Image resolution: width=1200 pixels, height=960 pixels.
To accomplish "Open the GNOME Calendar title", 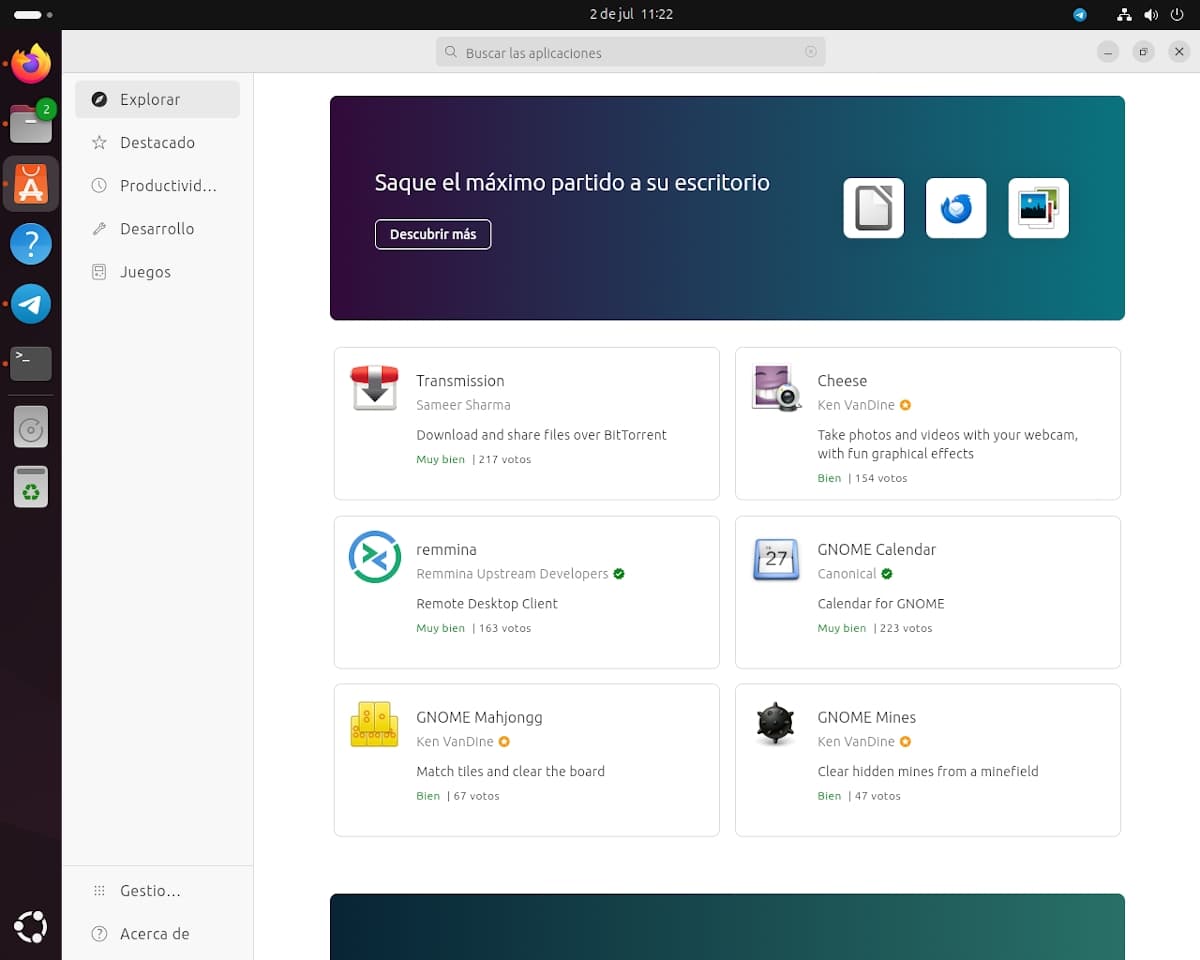I will (876, 549).
